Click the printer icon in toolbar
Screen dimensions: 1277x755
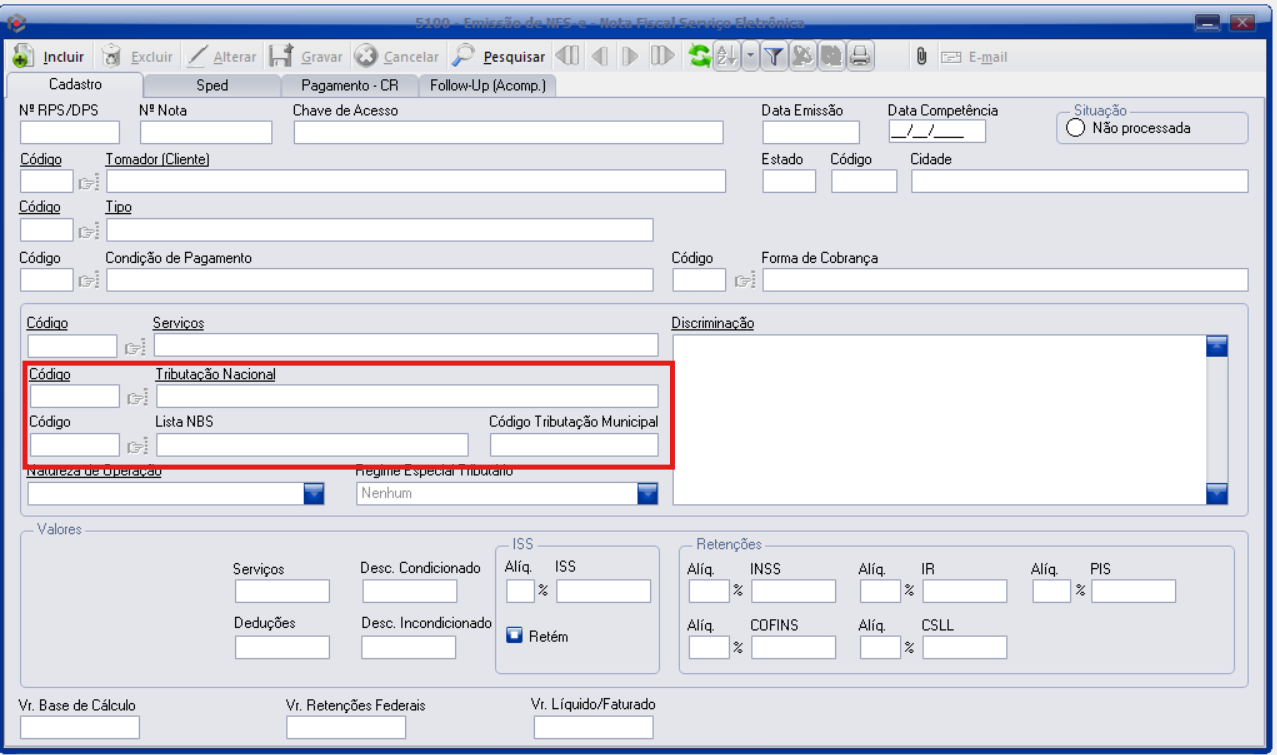[858, 56]
